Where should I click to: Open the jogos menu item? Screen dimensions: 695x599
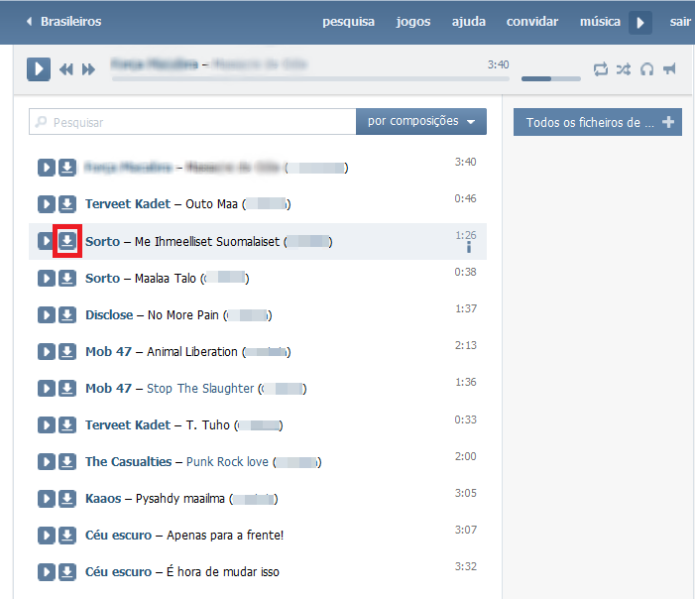click(x=413, y=22)
